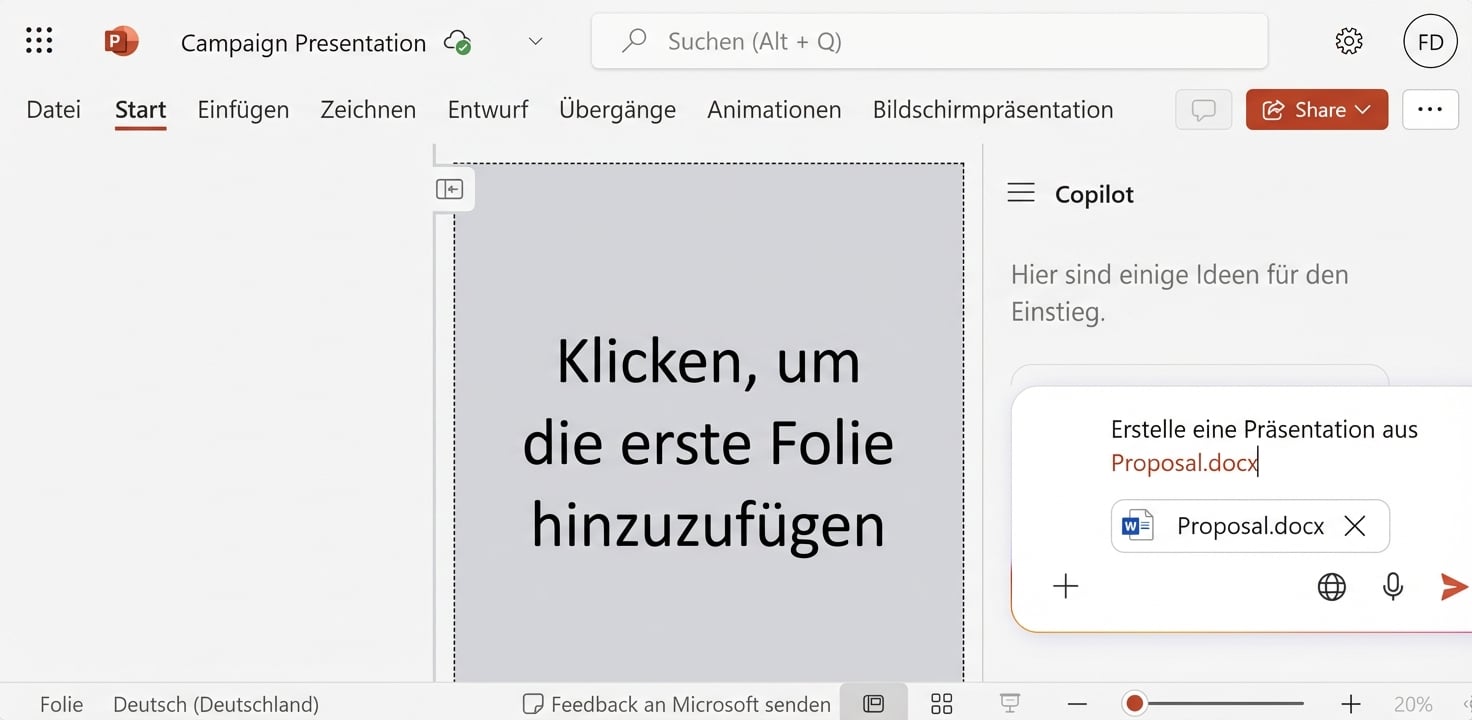Viewport: 1472px width, 720px height.
Task: Switch to the Einfügen tab
Action: click(x=243, y=110)
